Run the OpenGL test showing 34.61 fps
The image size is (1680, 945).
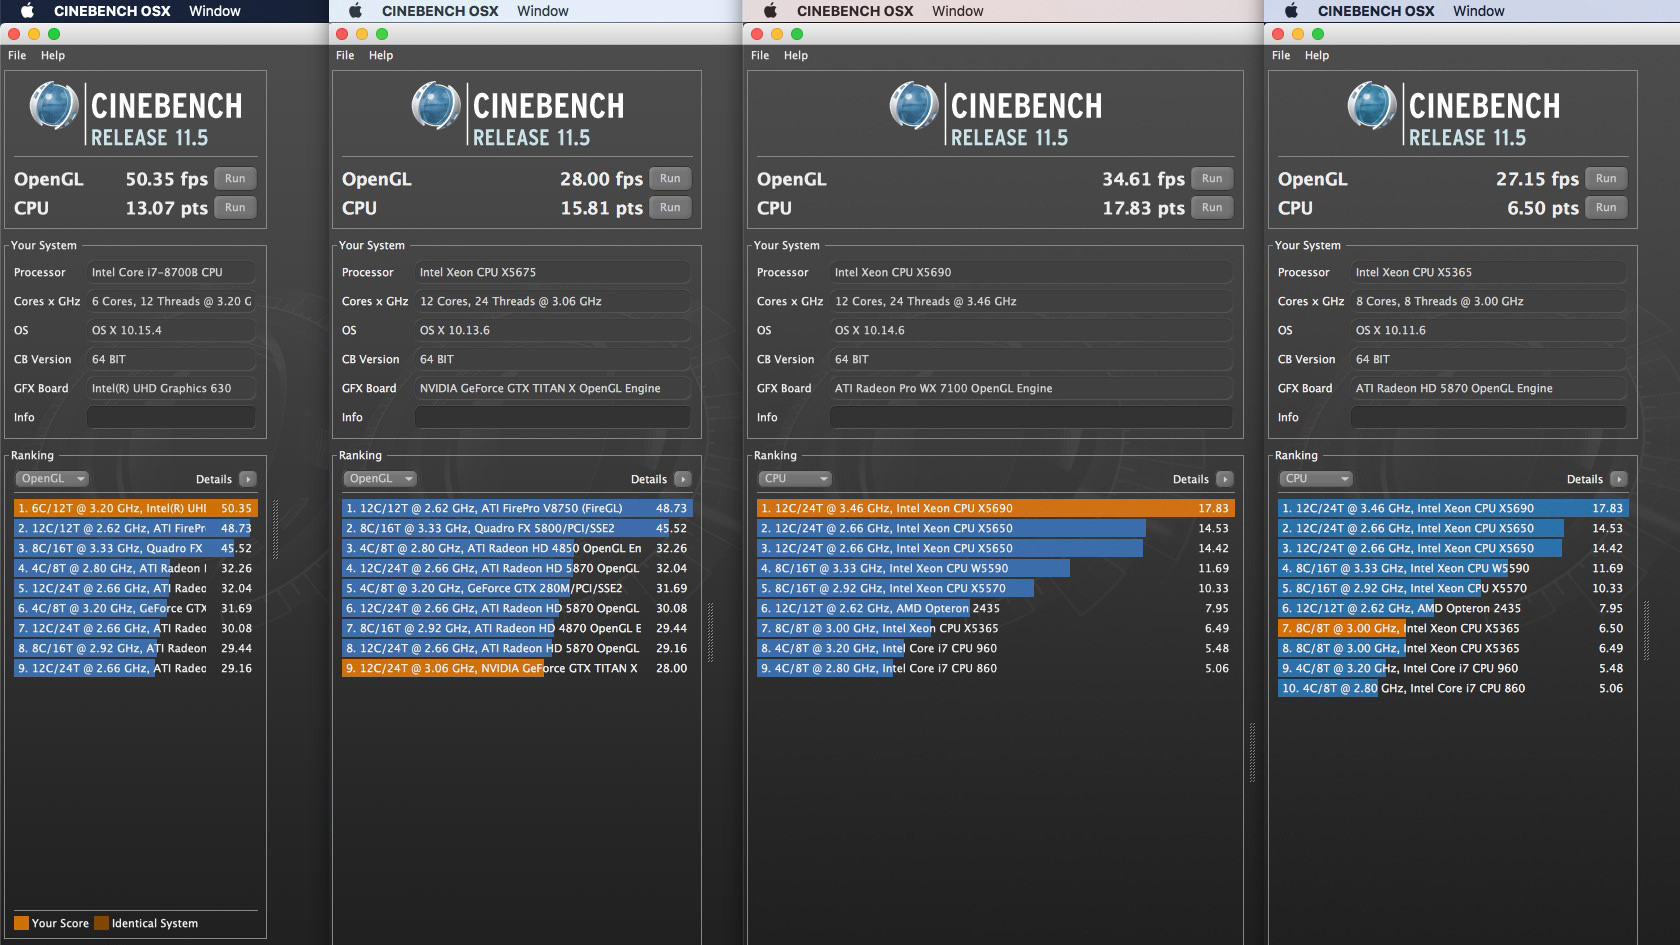point(1212,179)
